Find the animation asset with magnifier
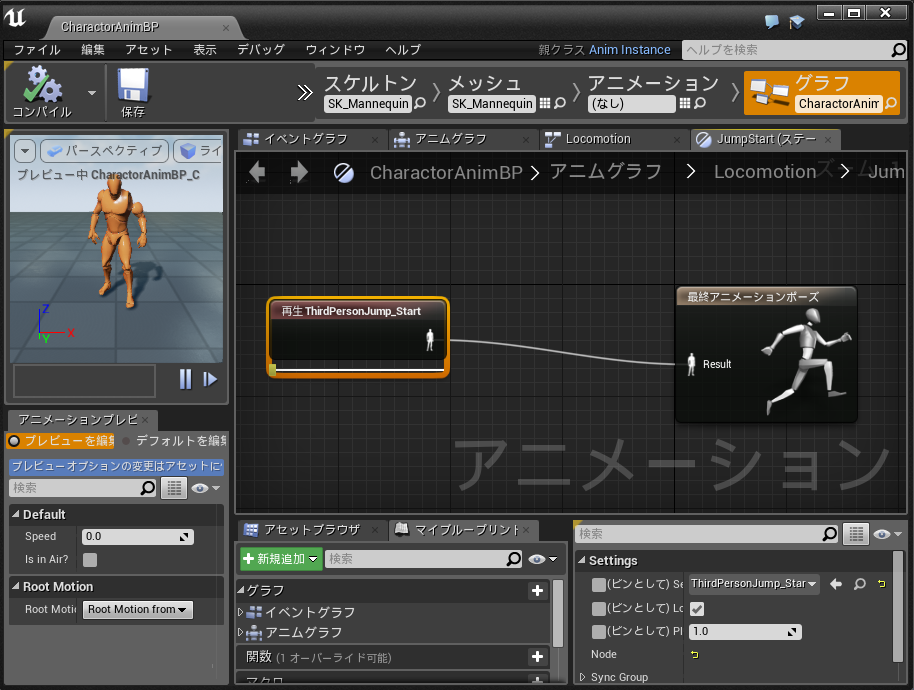914x690 pixels. (x=700, y=103)
